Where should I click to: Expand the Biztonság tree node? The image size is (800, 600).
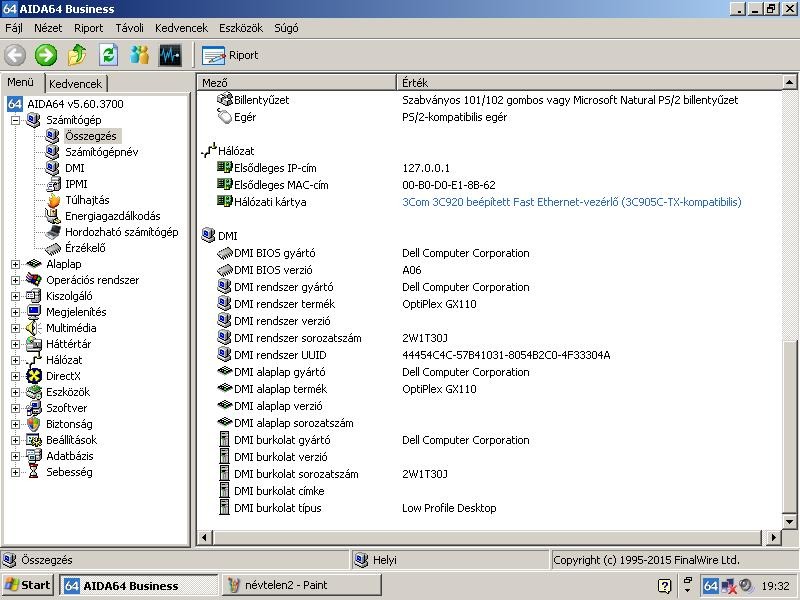(15, 424)
